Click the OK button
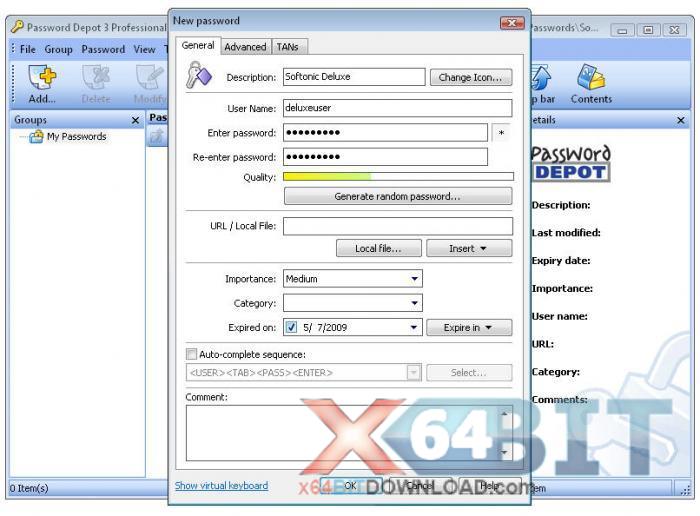This screenshot has width=700, height=516. pyautogui.click(x=351, y=486)
